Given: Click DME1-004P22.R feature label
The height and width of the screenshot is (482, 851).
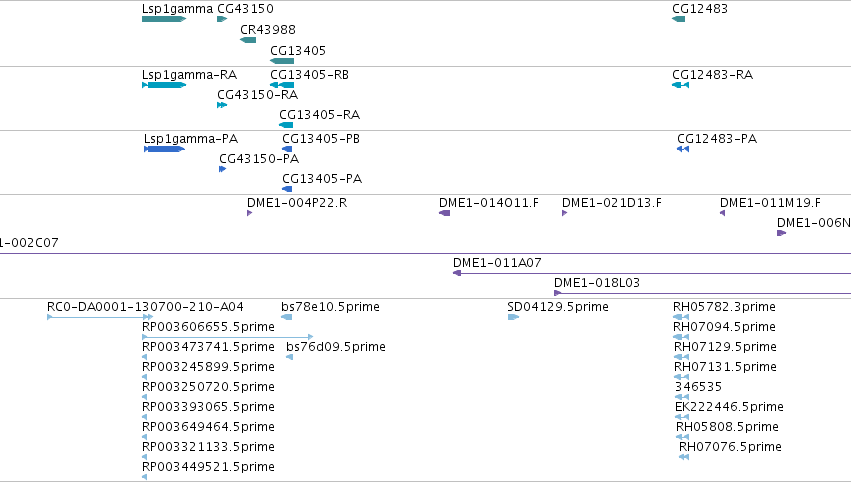Looking at the screenshot, I should point(297,203).
